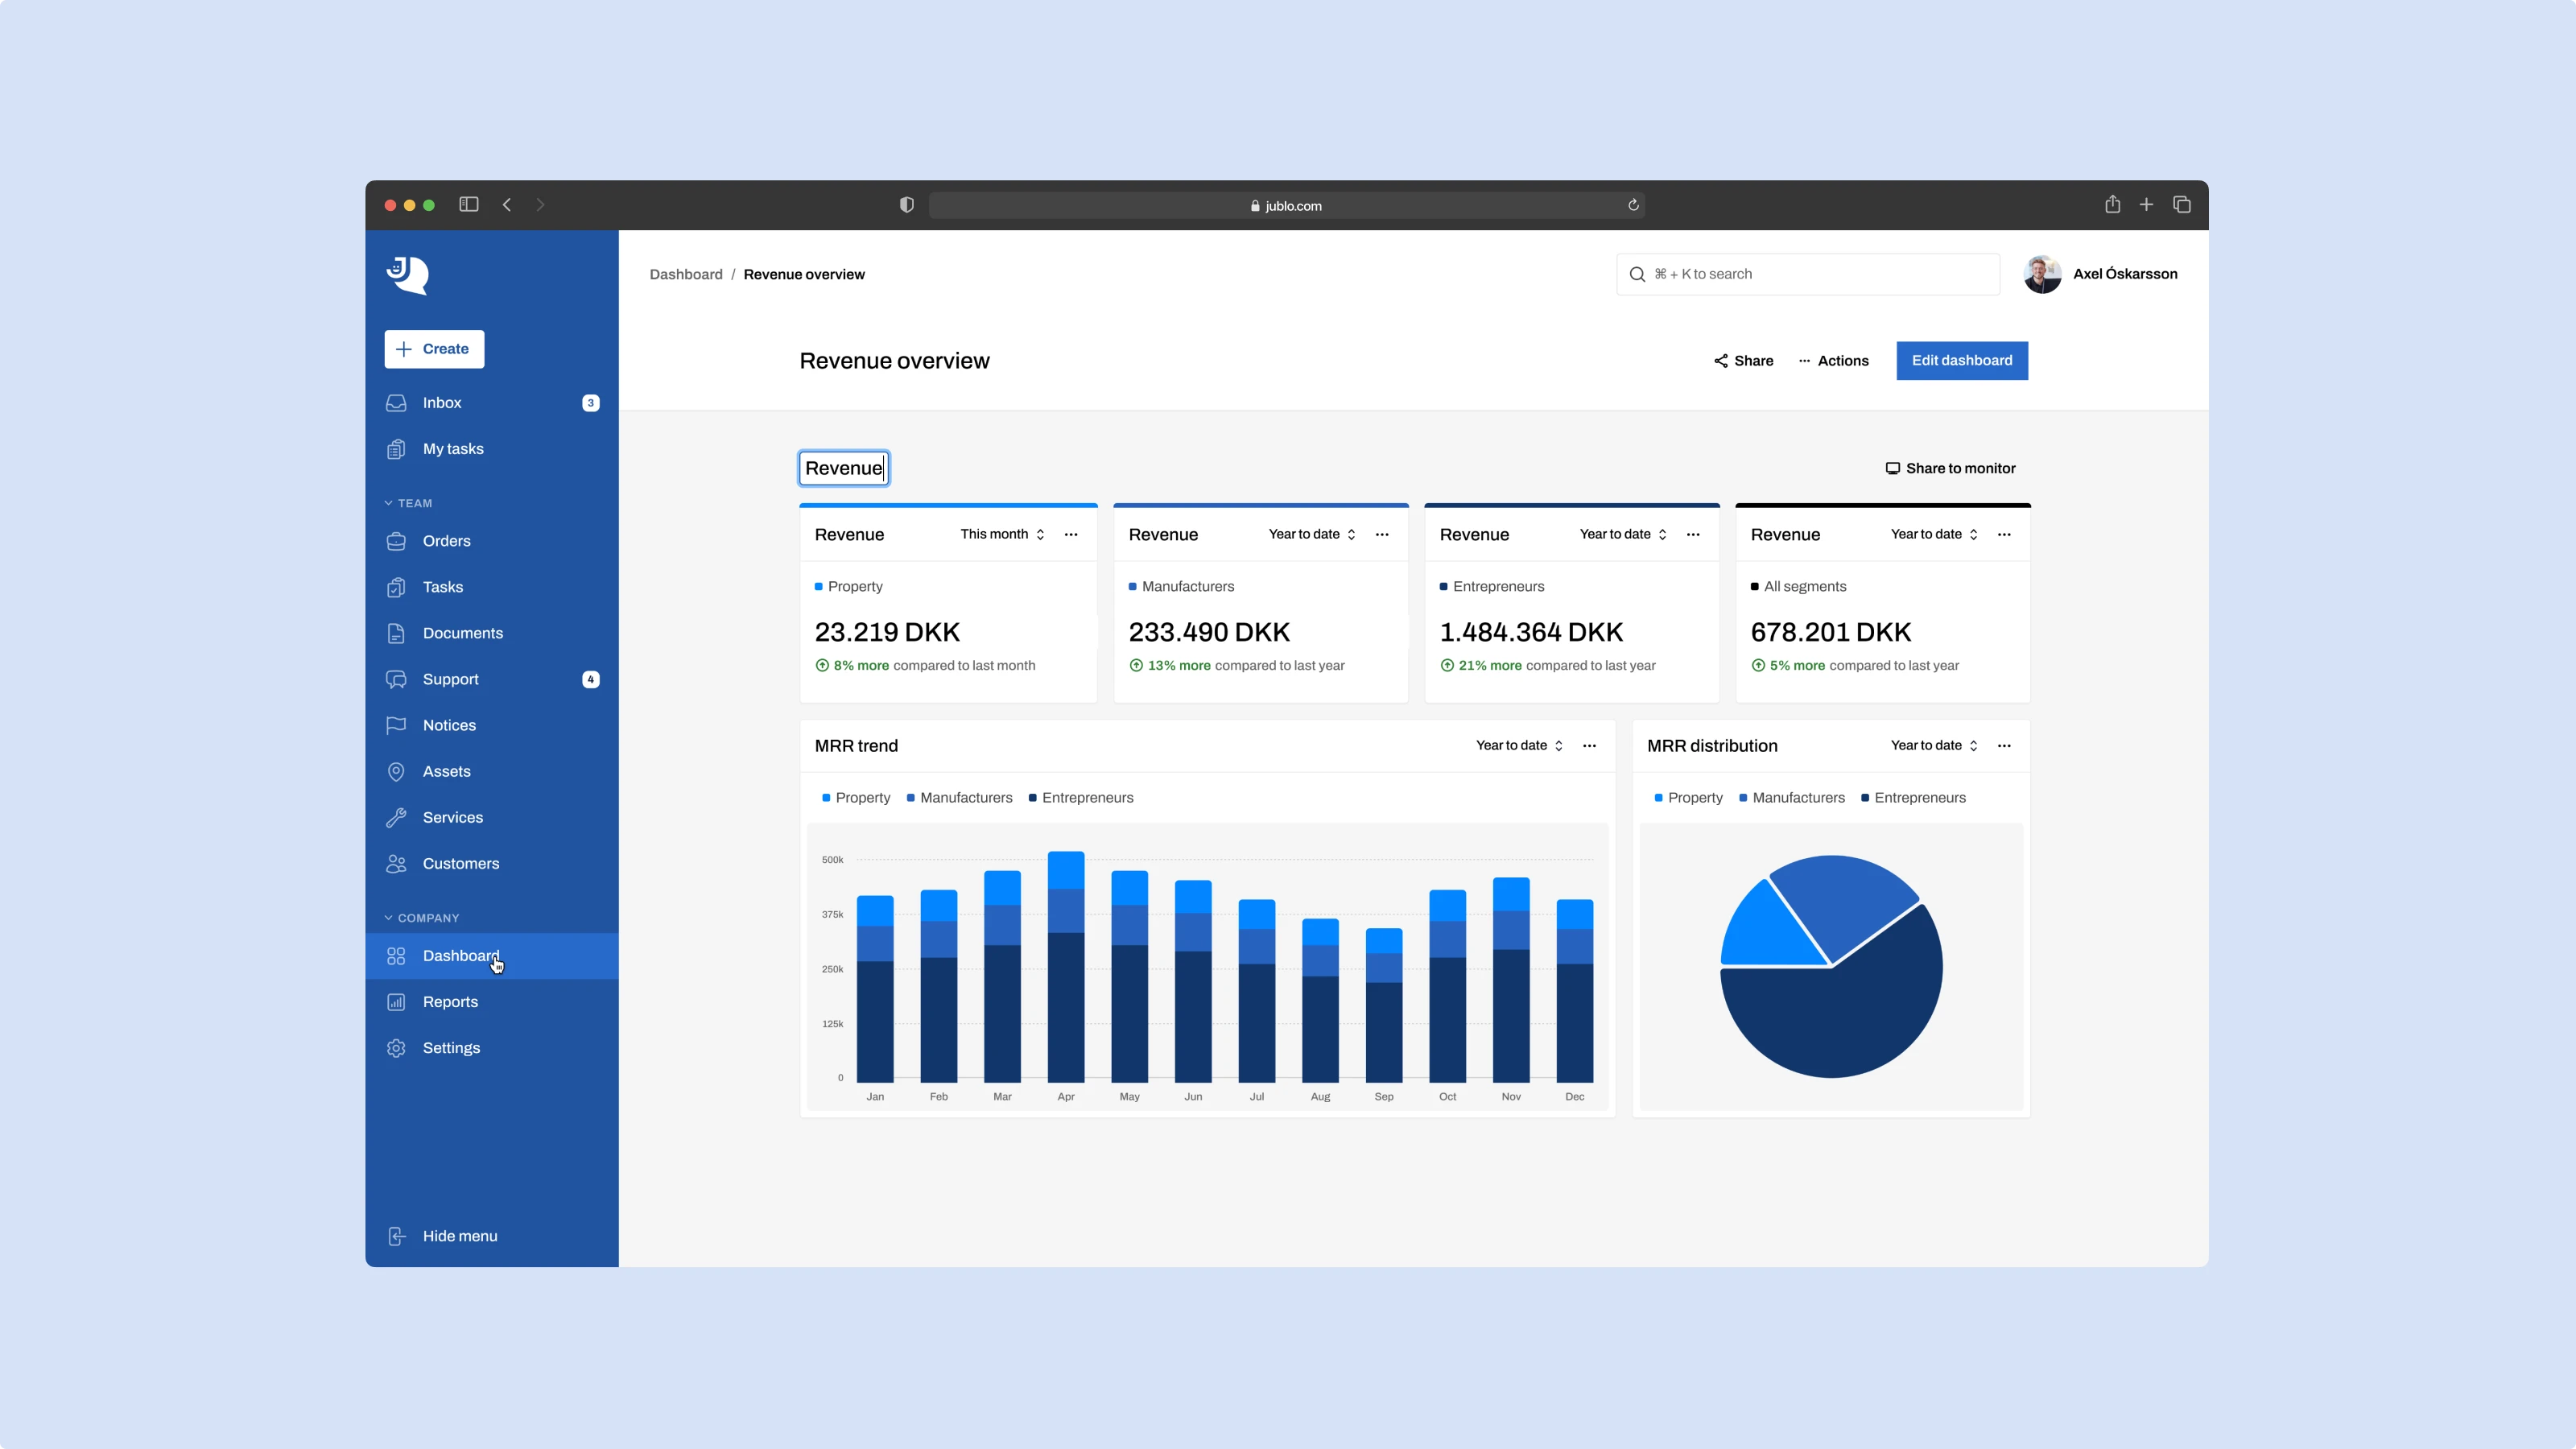Open the Support section icon
Screen dimensions: 2576x1449
pos(396,679)
